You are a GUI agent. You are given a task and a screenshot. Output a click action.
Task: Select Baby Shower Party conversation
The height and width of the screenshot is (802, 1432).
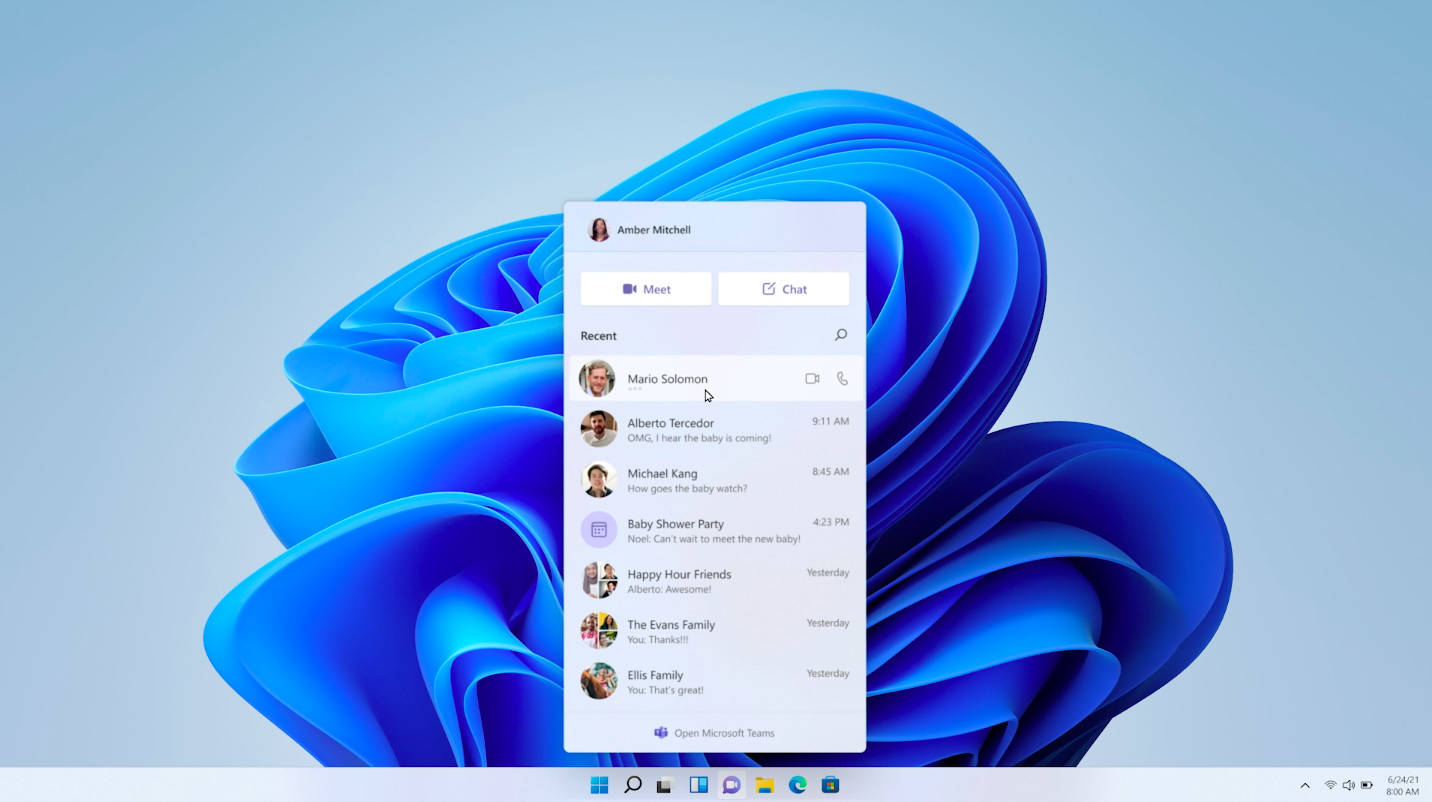pyautogui.click(x=714, y=530)
